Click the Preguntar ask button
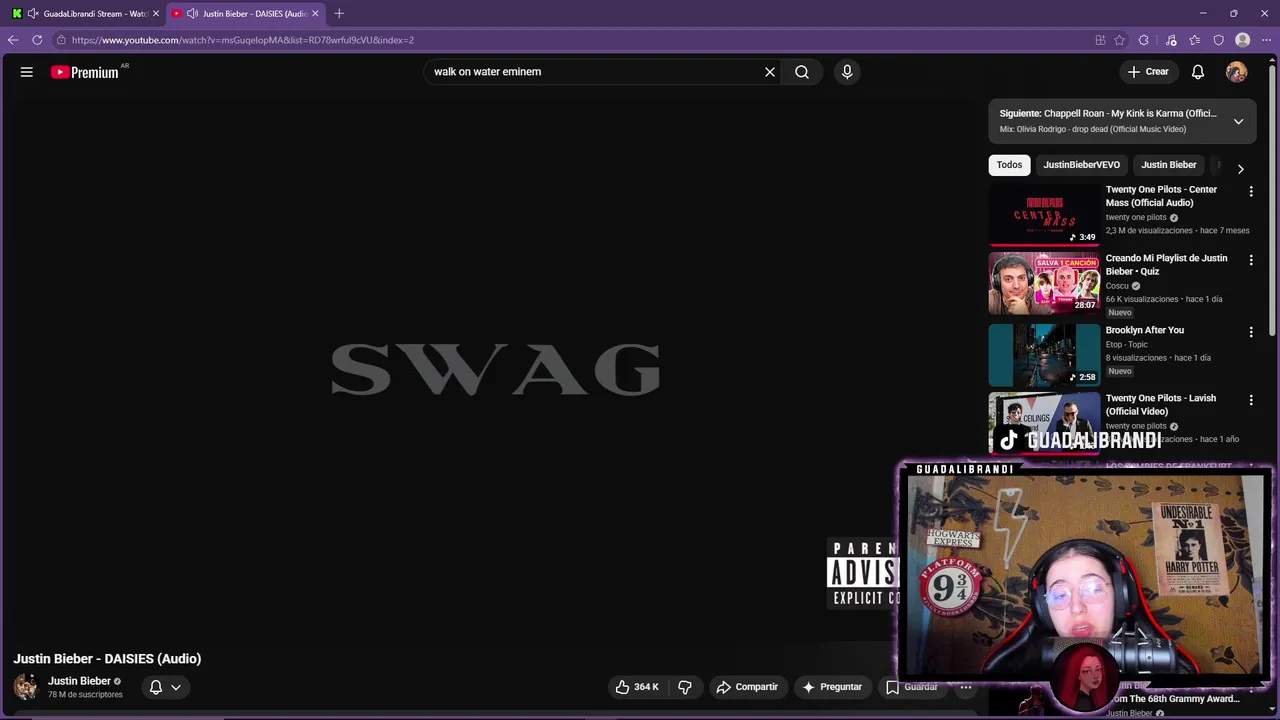This screenshot has height=720, width=1280. 832,687
